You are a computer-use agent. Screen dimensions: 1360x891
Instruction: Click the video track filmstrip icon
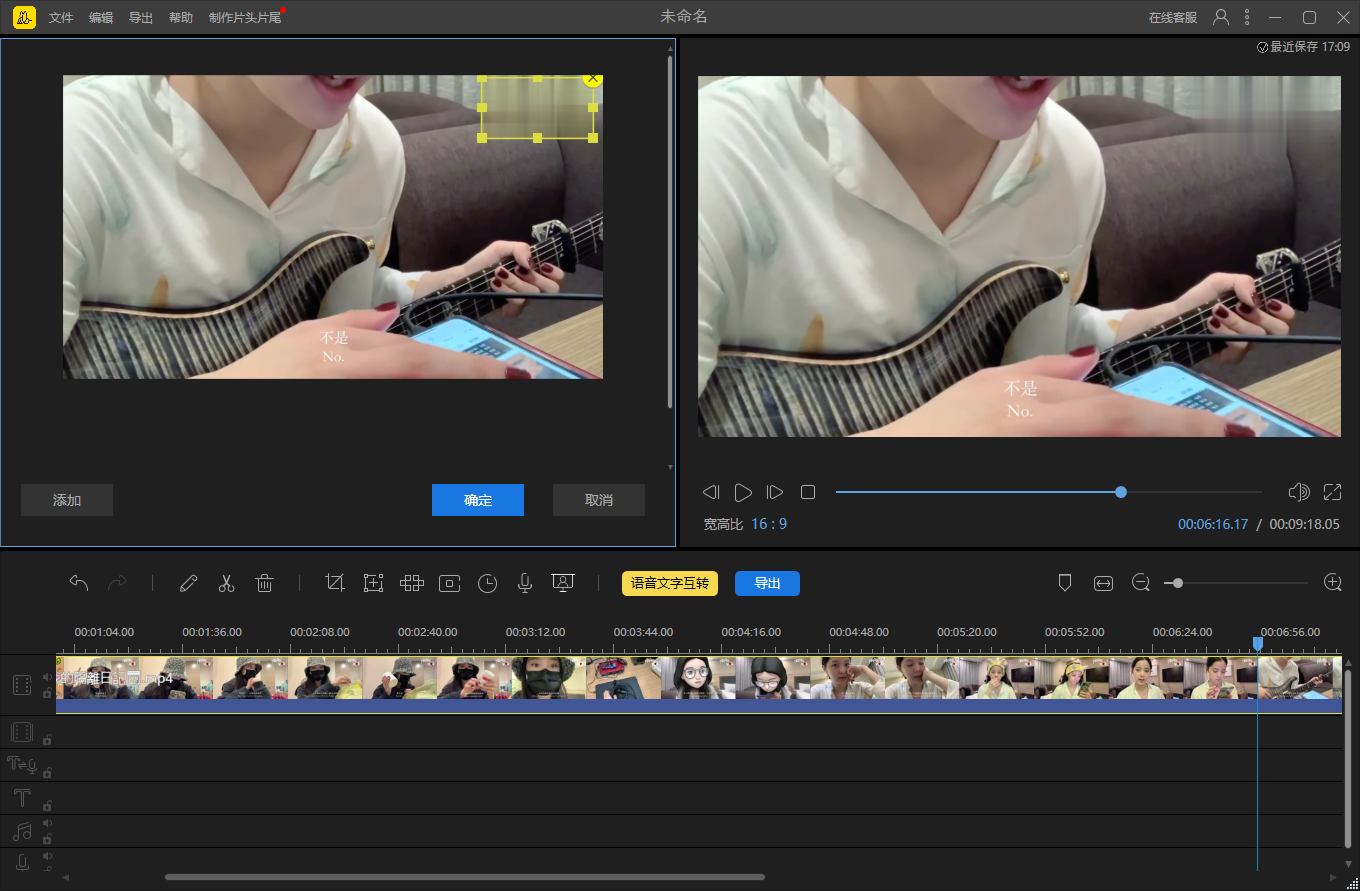tap(22, 685)
